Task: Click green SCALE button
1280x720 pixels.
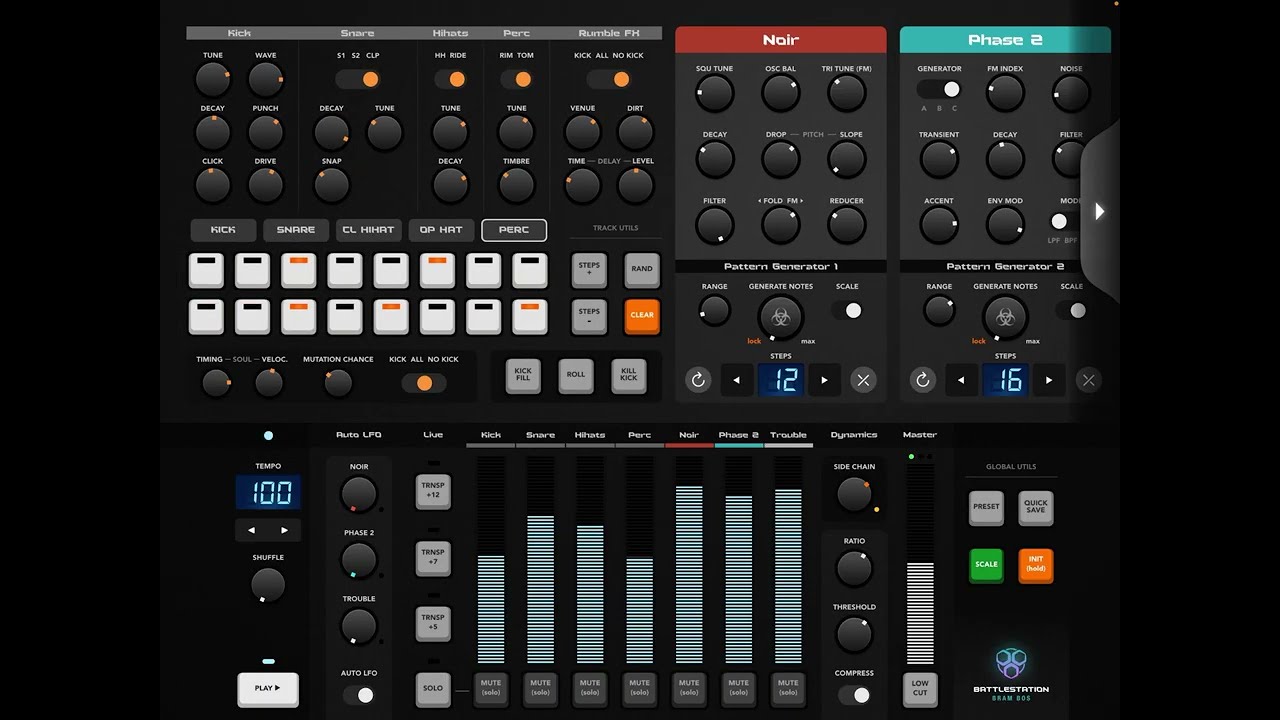Action: pyautogui.click(x=987, y=565)
